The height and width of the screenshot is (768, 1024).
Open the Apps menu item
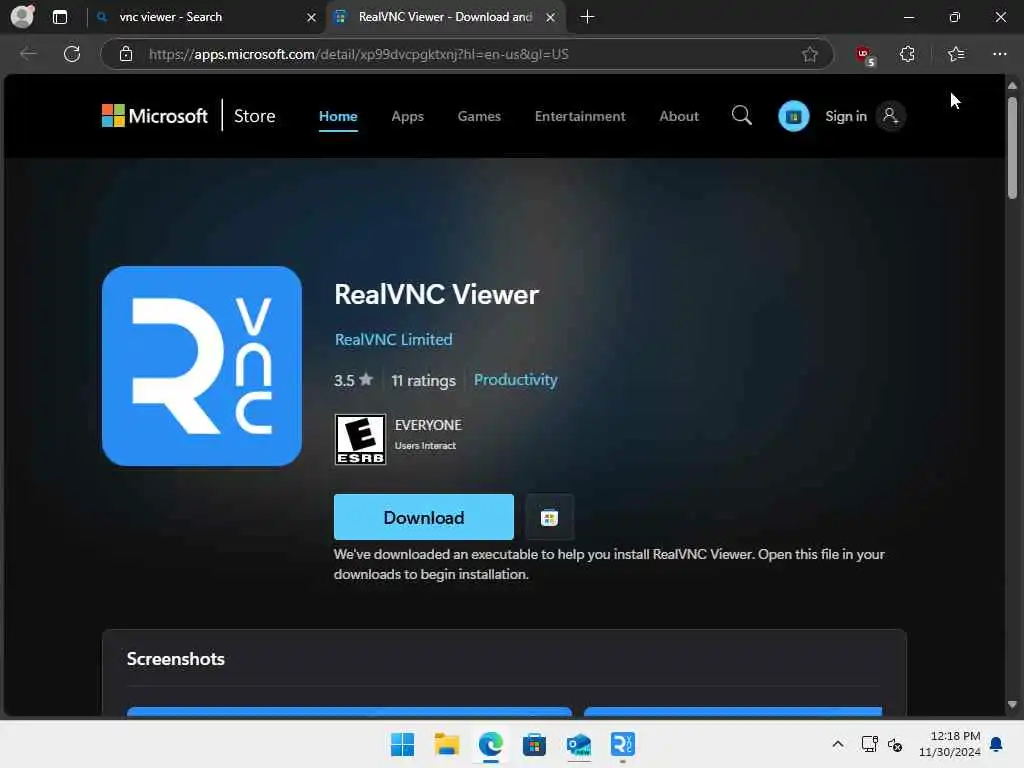(408, 116)
